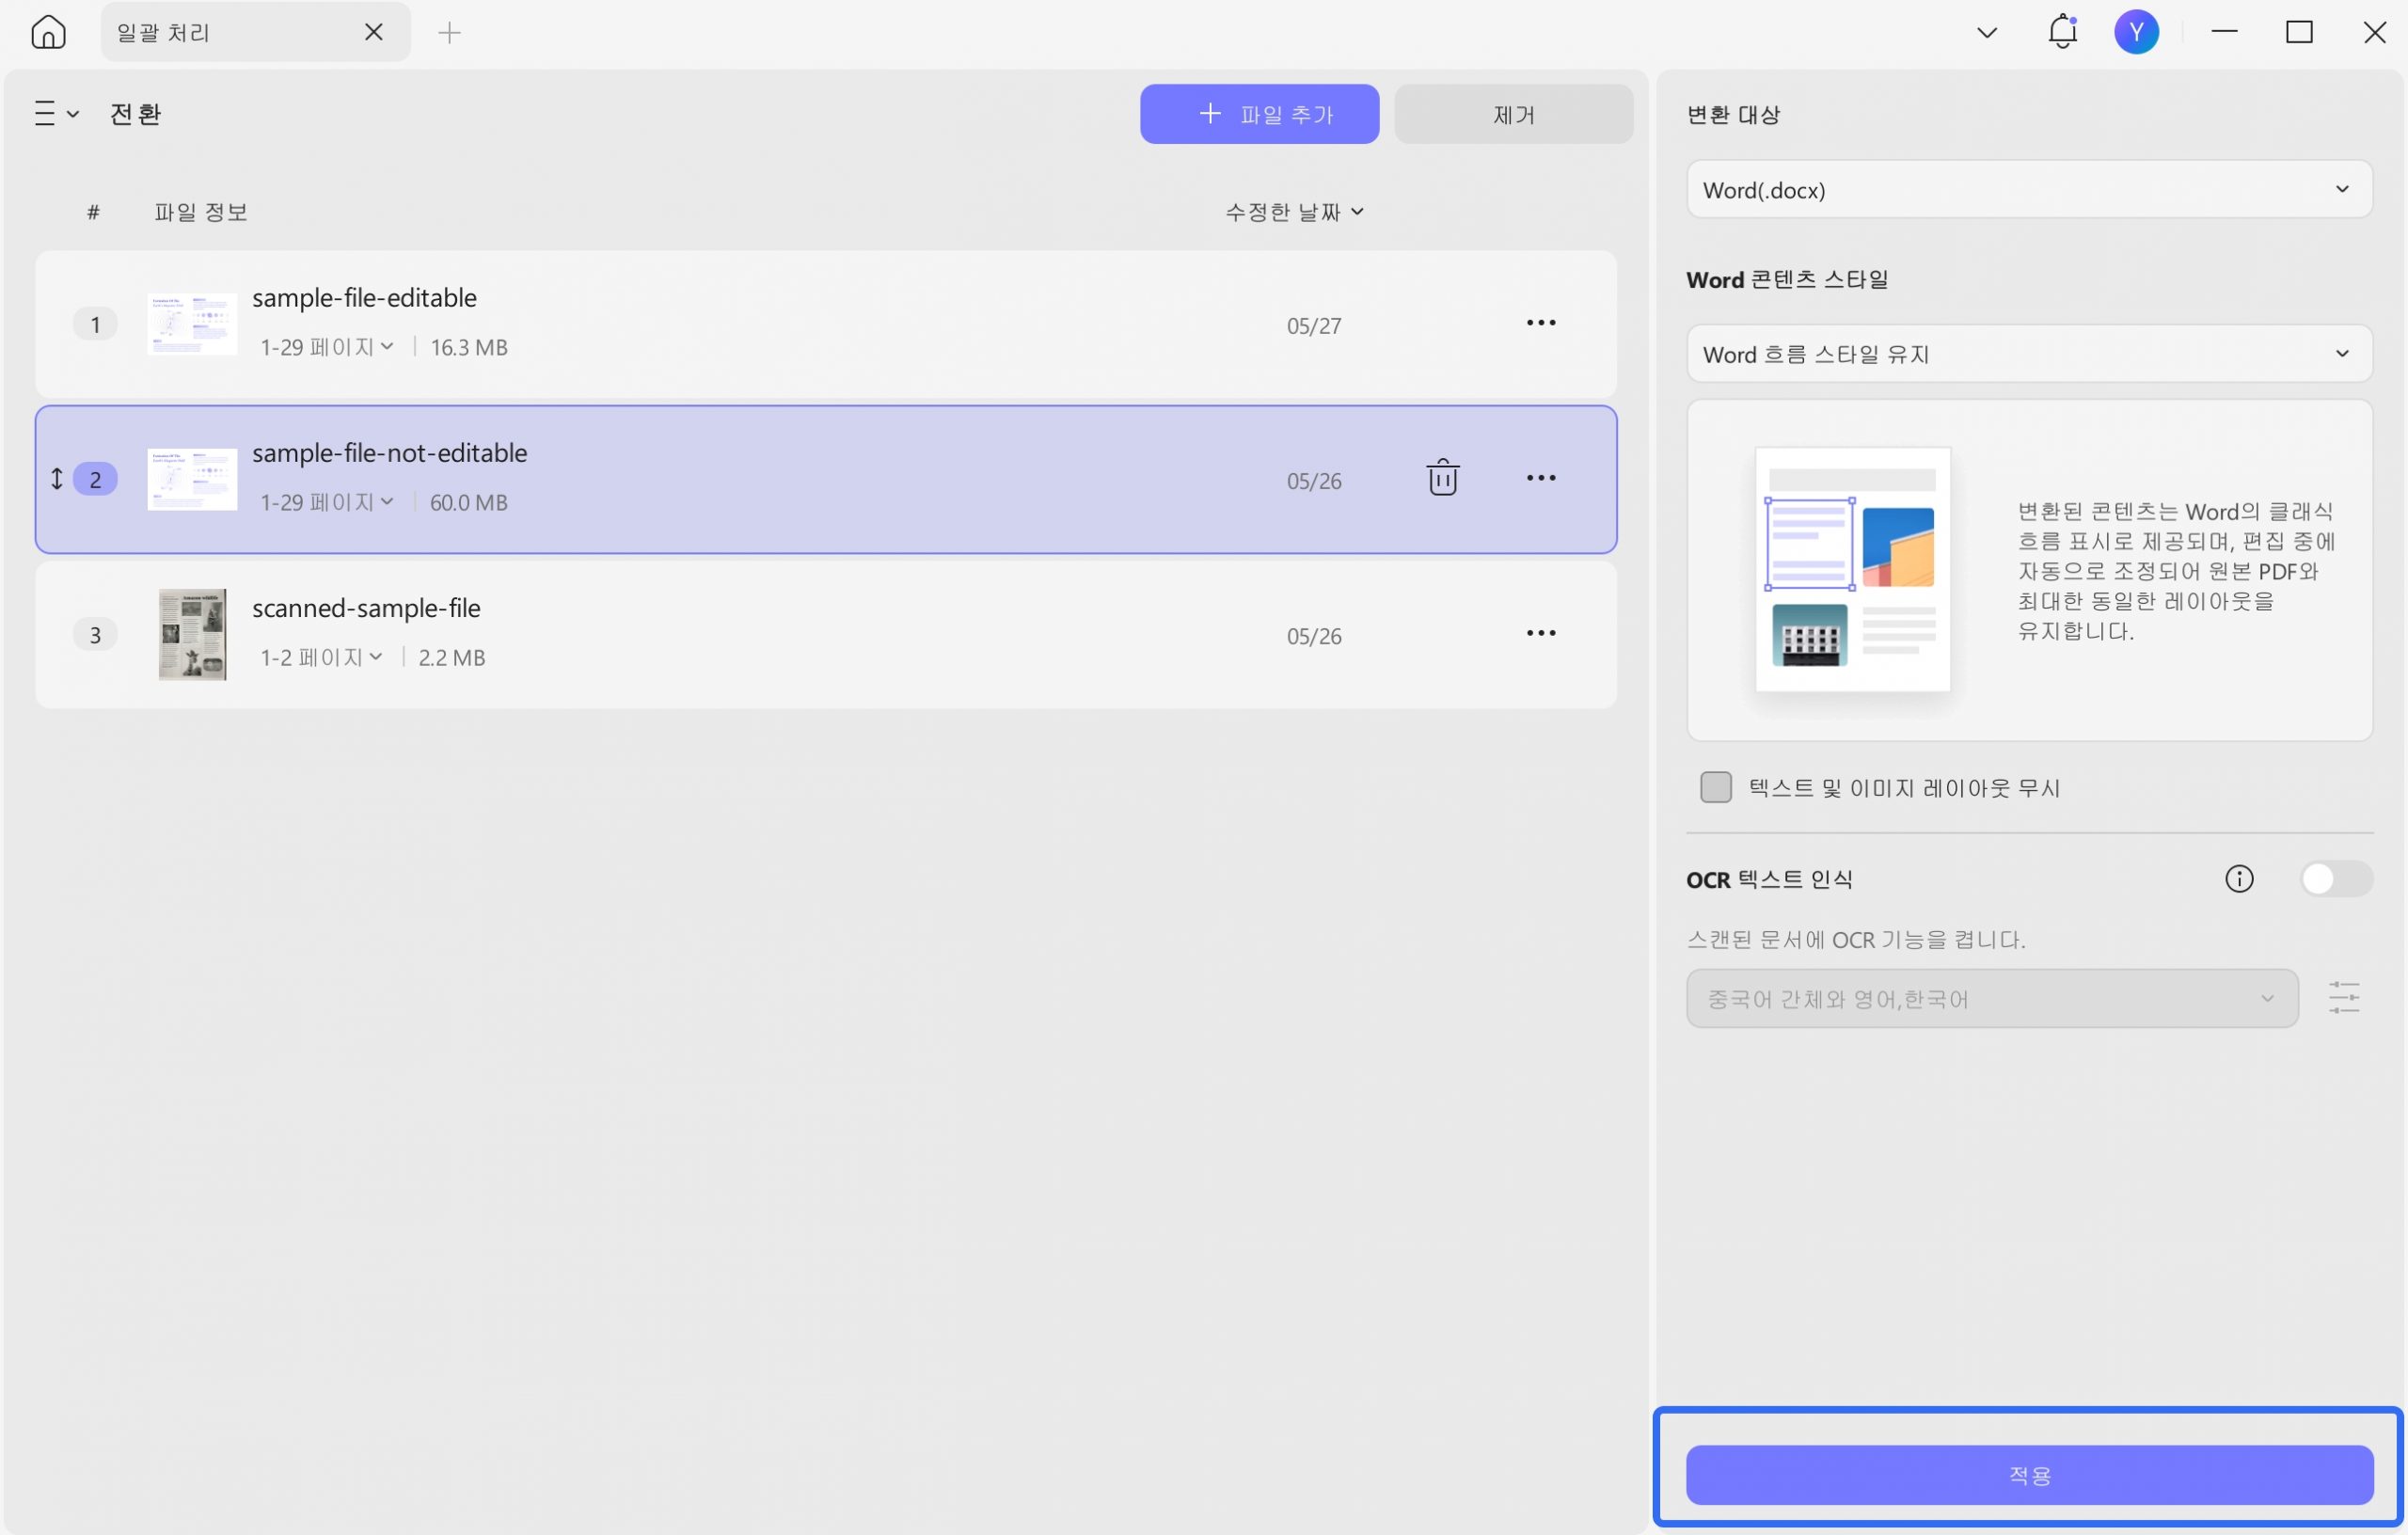Open more options for scanned-sample-file

(x=1541, y=633)
